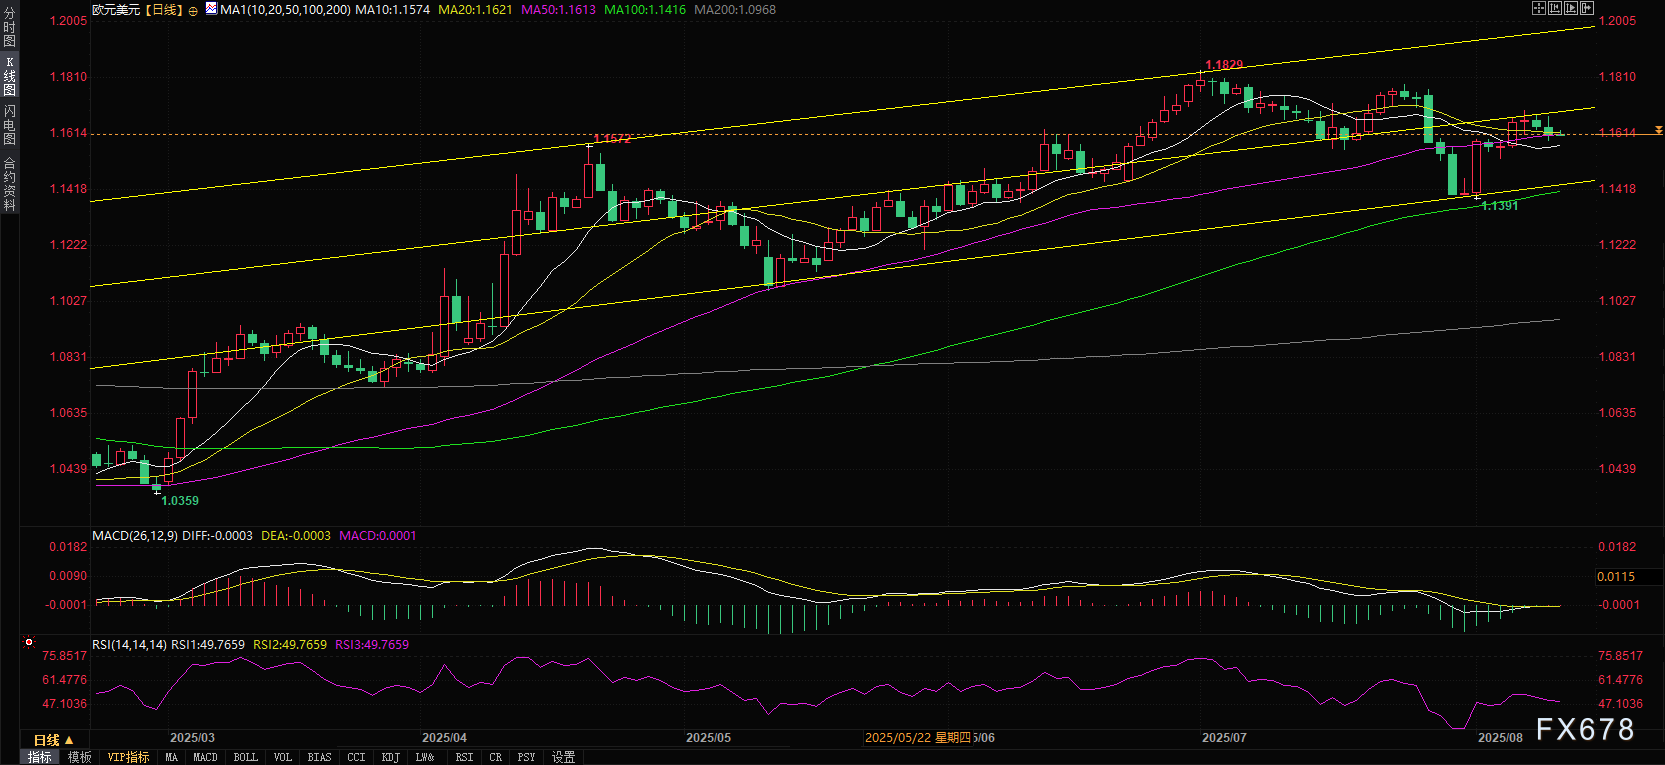Click the scroll chart right icon
Image resolution: width=1665 pixels, height=765 pixels.
[x=1587, y=8]
